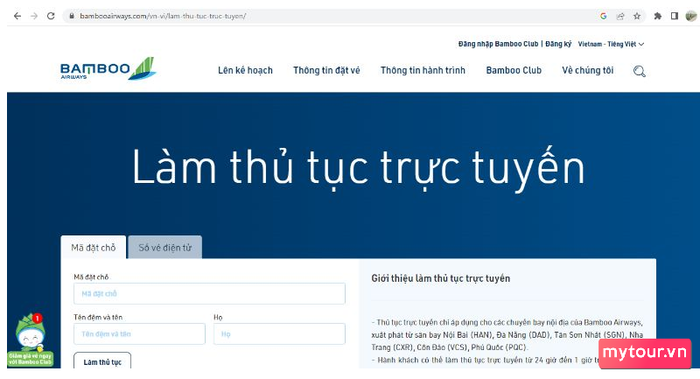Open the extensions puzzle icon
Viewport: 700px width, 379px height.
point(658,16)
